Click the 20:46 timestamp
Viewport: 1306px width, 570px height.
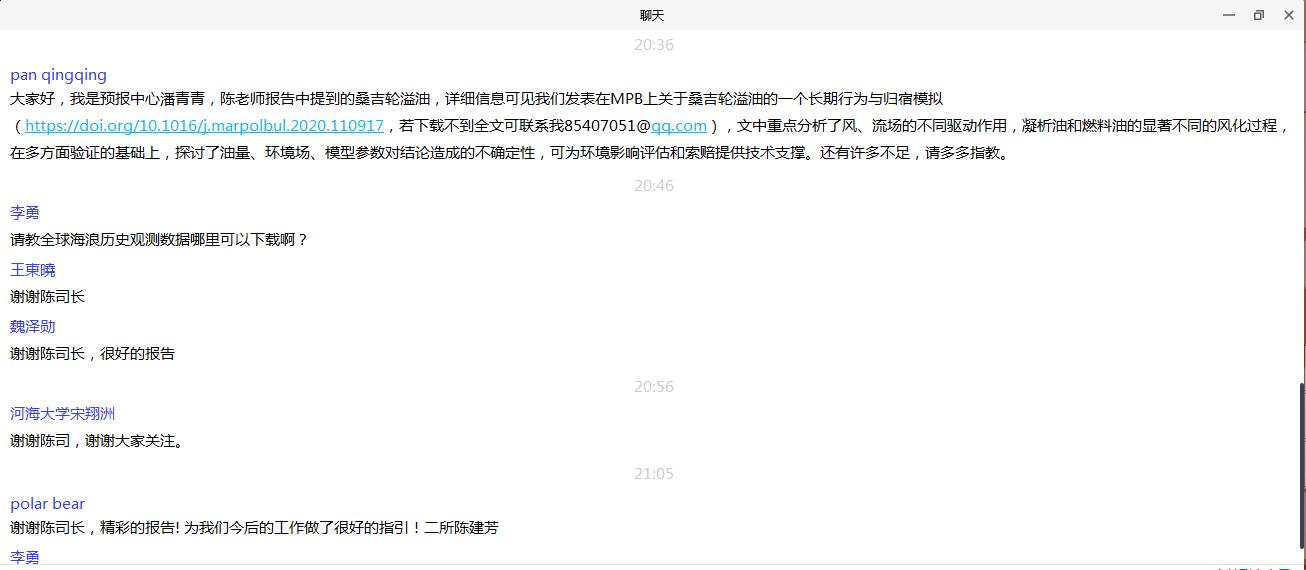(653, 186)
